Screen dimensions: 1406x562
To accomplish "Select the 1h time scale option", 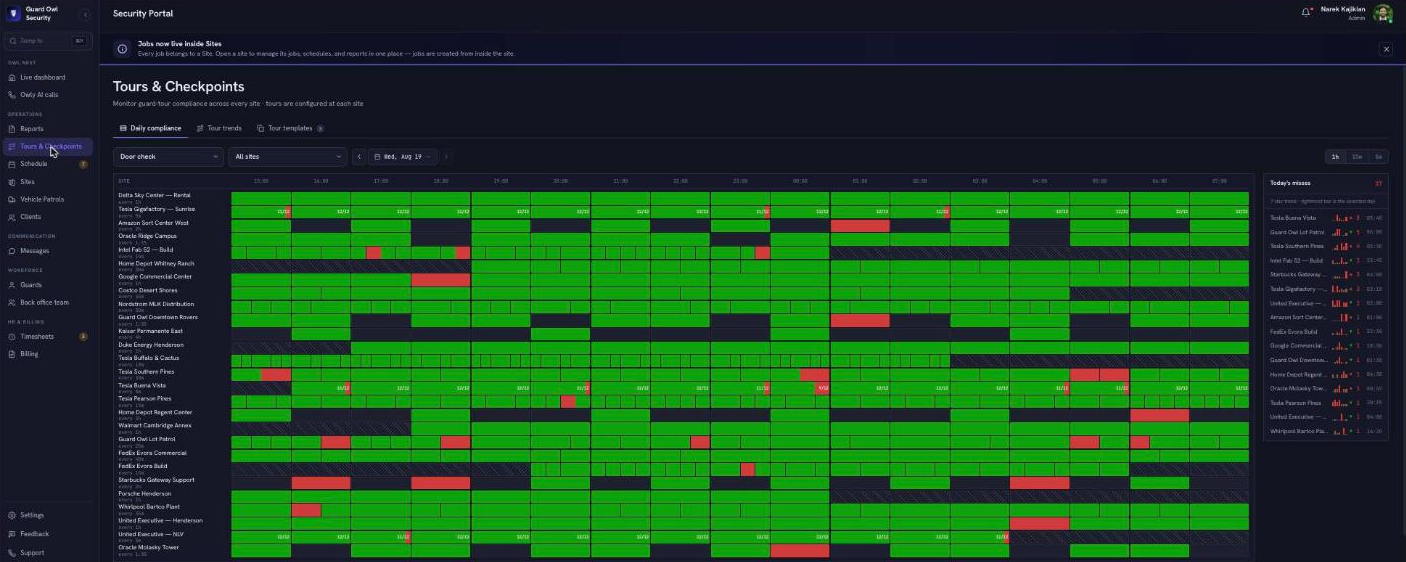I will point(1335,157).
